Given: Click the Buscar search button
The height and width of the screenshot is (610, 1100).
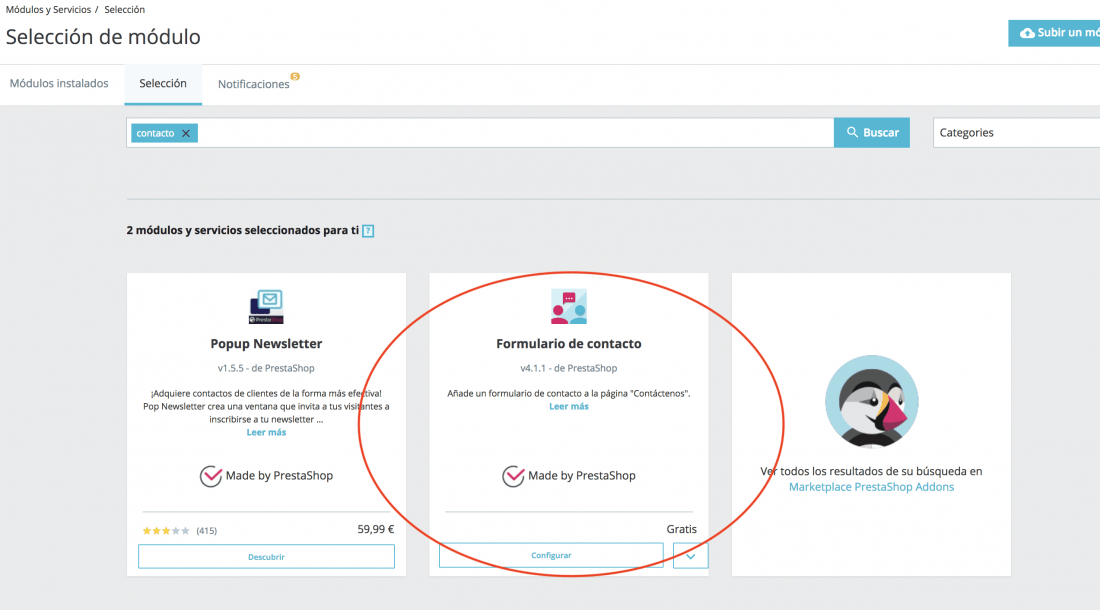Looking at the screenshot, I should pyautogui.click(x=871, y=133).
